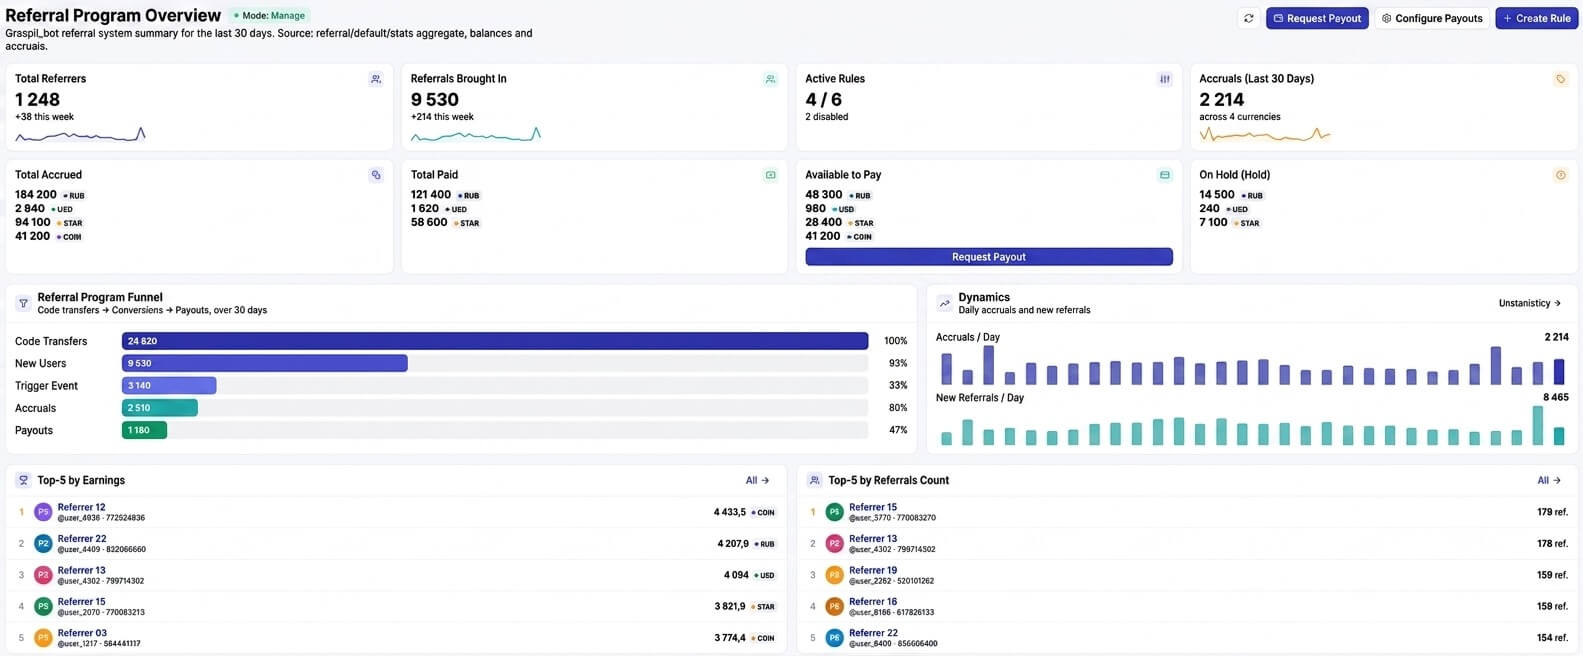This screenshot has height=656, width=1583.
Task: Click the funnel filter icon
Action: [x=23, y=303]
